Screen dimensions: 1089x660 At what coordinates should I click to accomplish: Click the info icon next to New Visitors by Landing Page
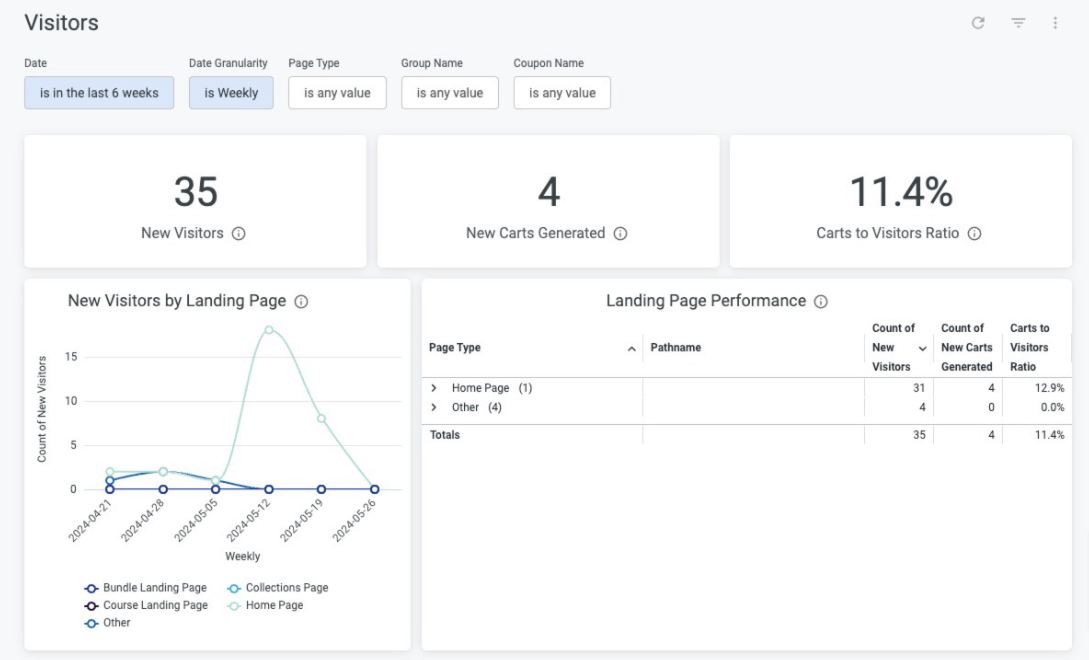tap(303, 300)
